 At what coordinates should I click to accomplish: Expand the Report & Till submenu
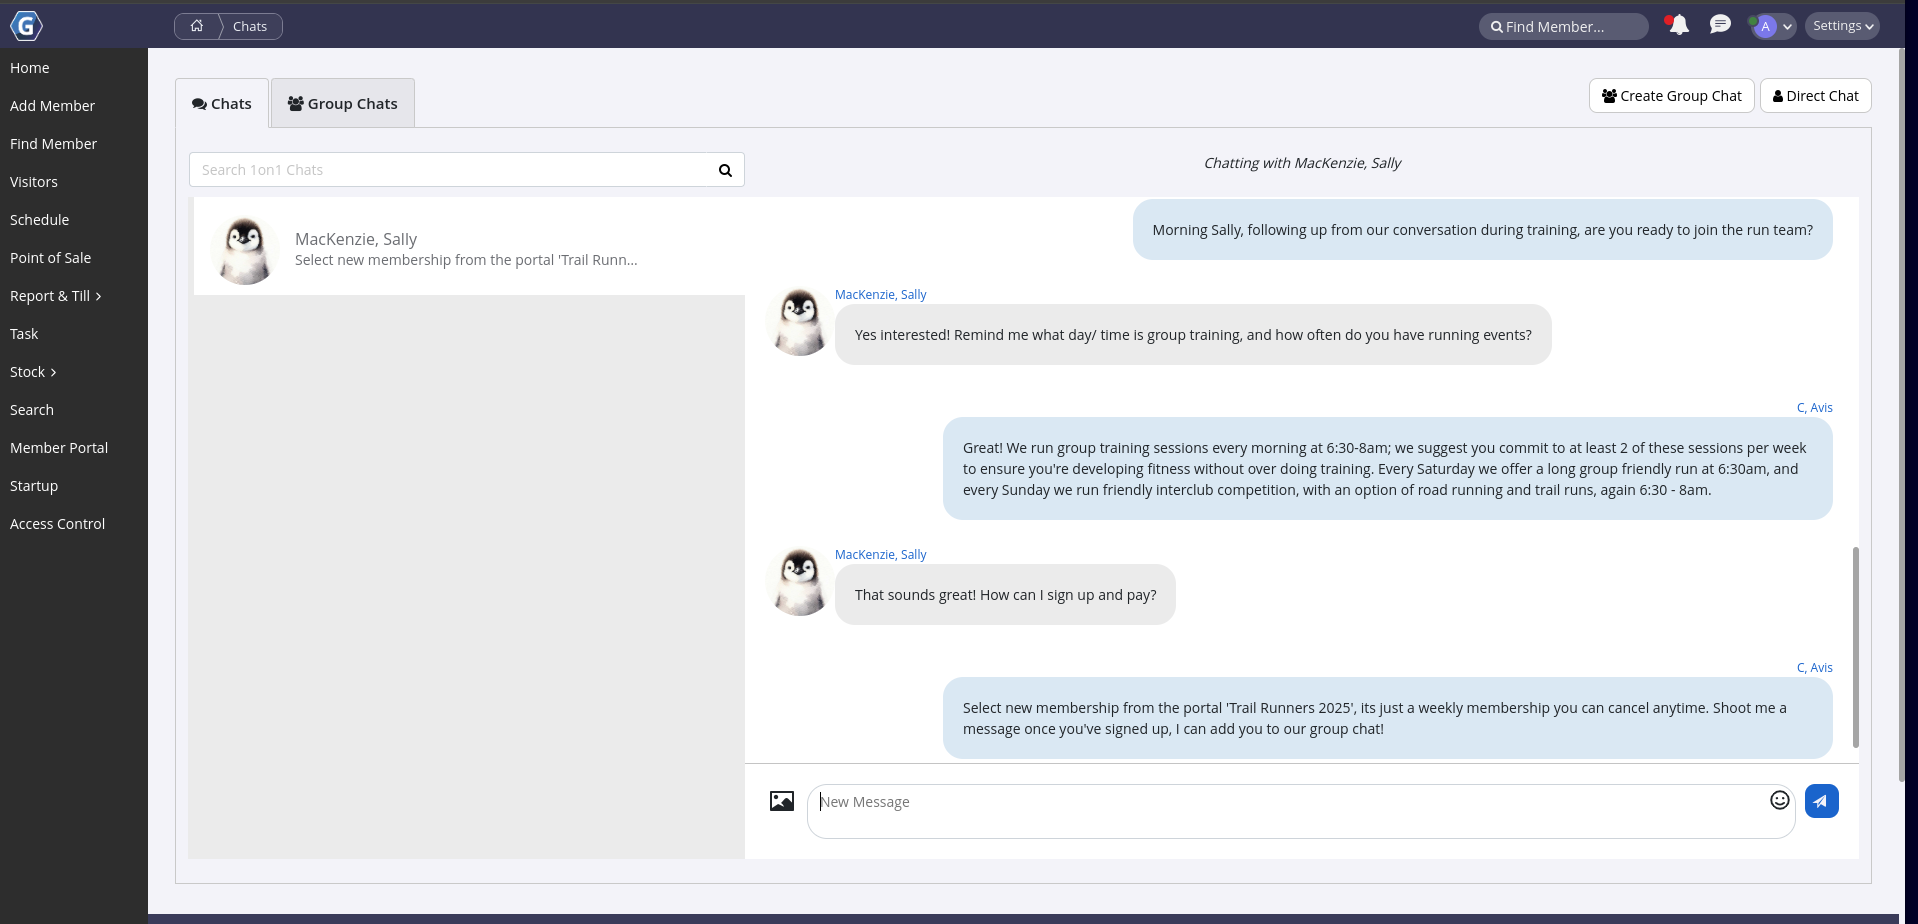pyautogui.click(x=56, y=296)
